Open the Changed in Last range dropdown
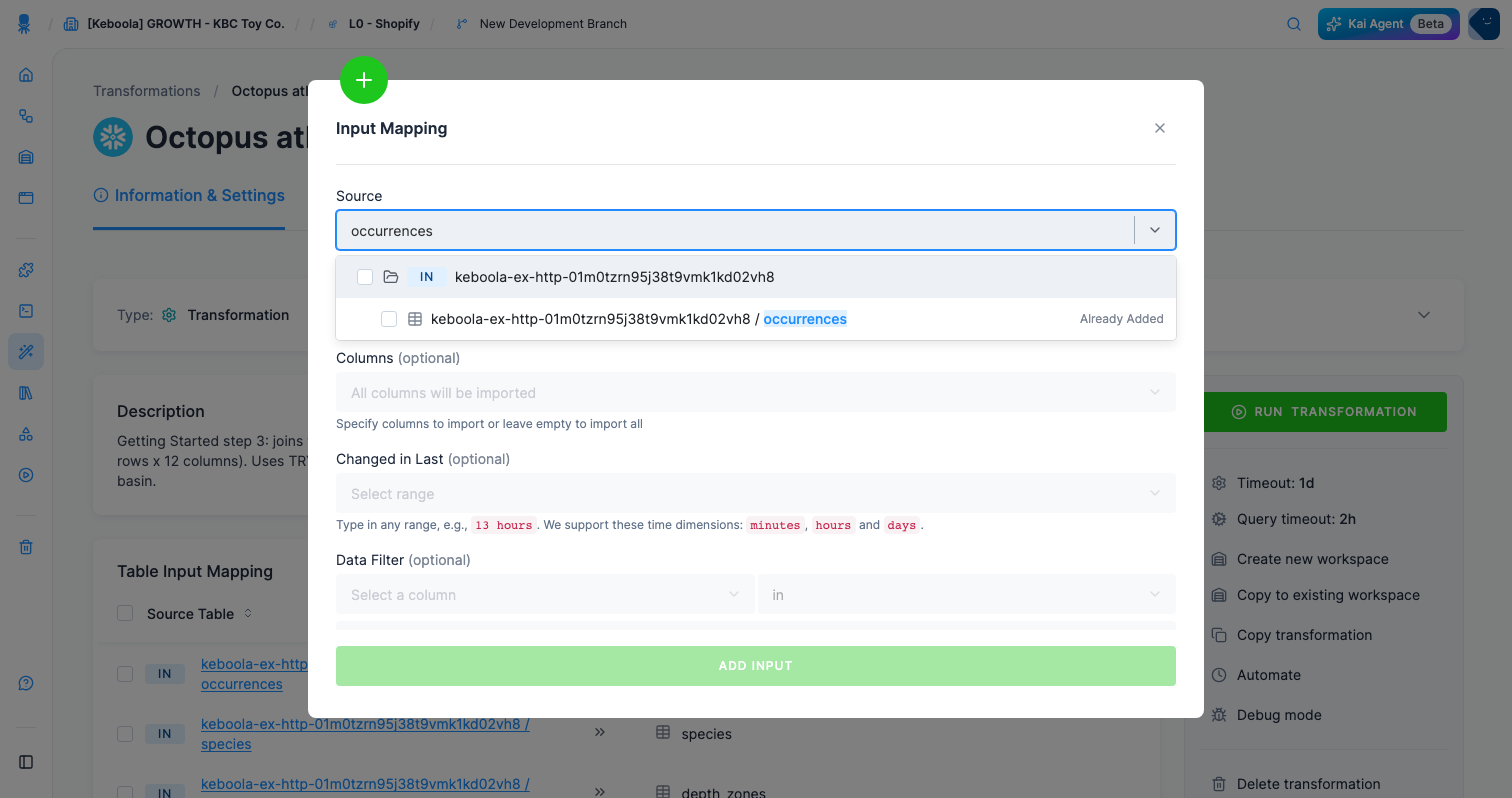 click(756, 494)
